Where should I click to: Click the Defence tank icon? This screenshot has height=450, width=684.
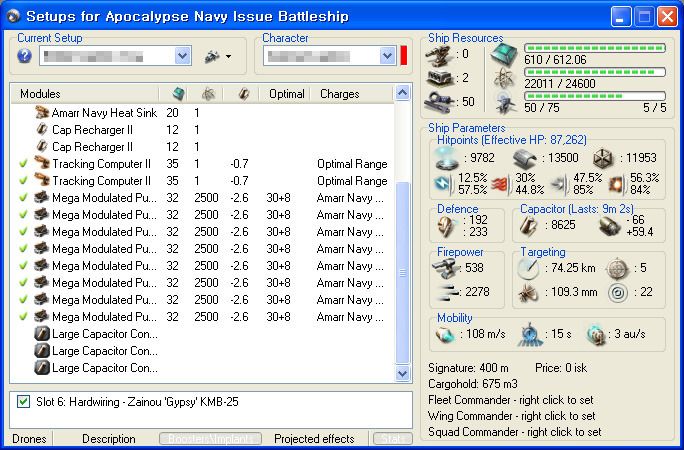(447, 226)
